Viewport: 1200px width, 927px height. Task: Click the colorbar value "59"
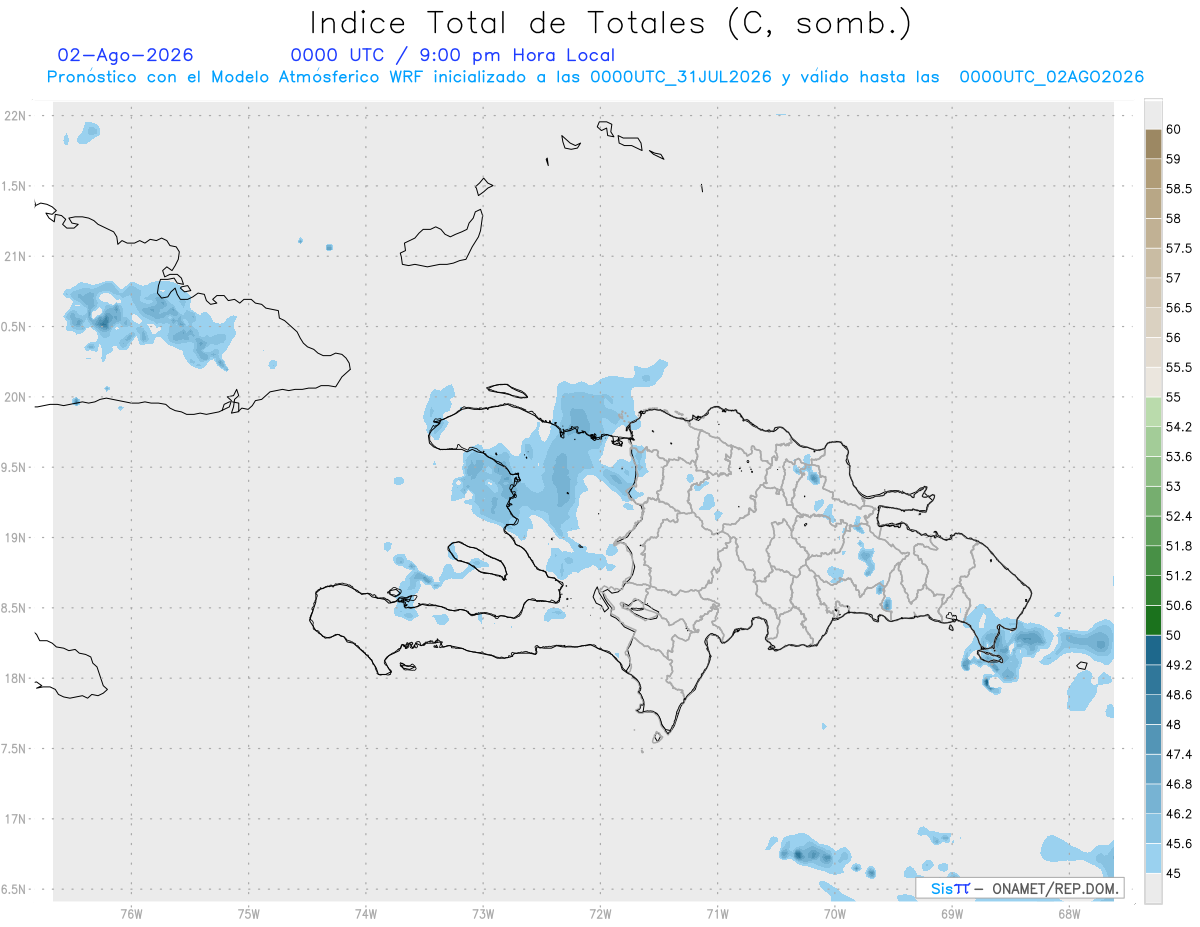(1174, 159)
